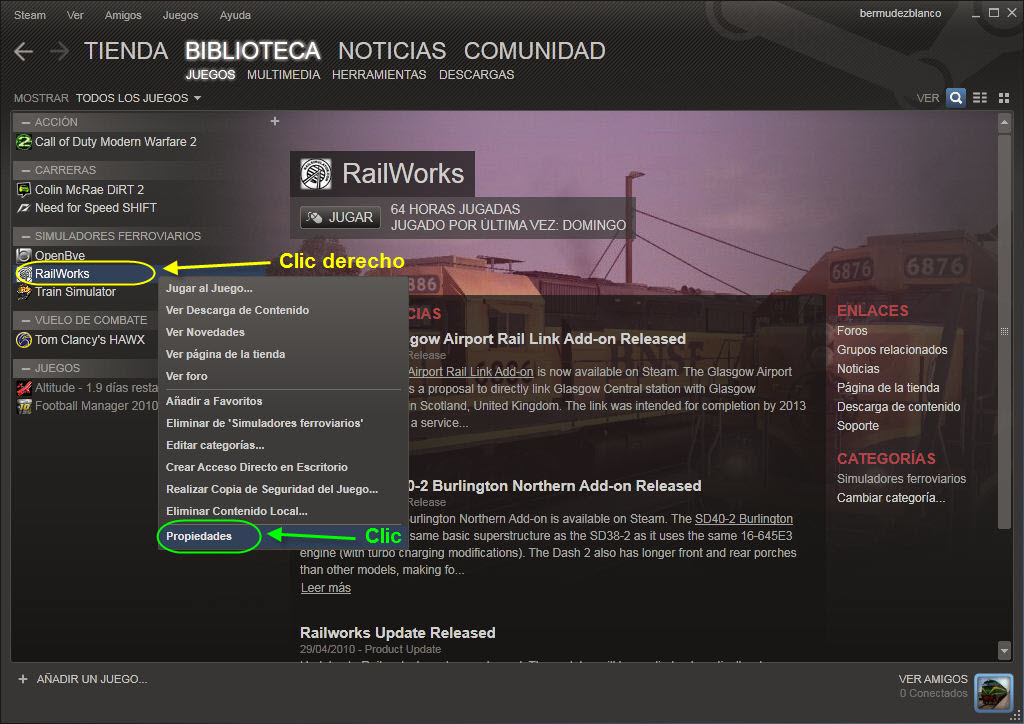1024x724 pixels.
Task: Open the TODOS LOS JUEGOS filter dropdown
Action: pyautogui.click(x=138, y=98)
